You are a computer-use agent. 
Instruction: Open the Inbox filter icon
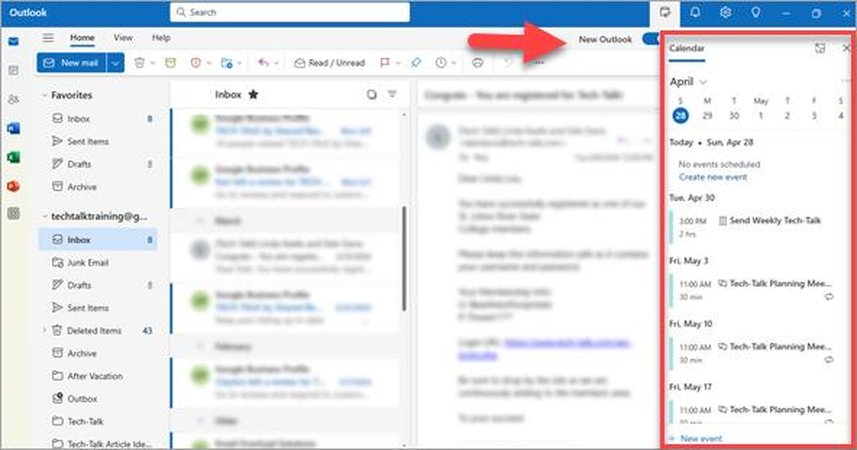[392, 94]
